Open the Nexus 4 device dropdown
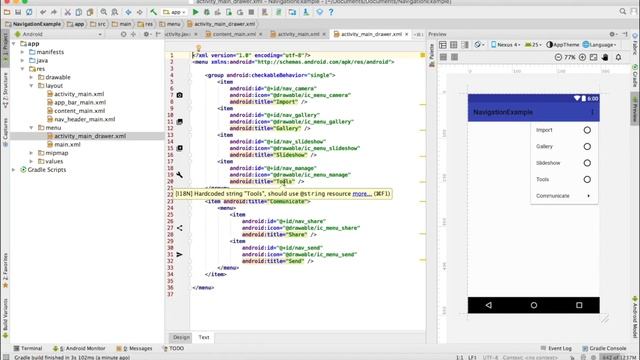640x360 pixels. tap(505, 44)
